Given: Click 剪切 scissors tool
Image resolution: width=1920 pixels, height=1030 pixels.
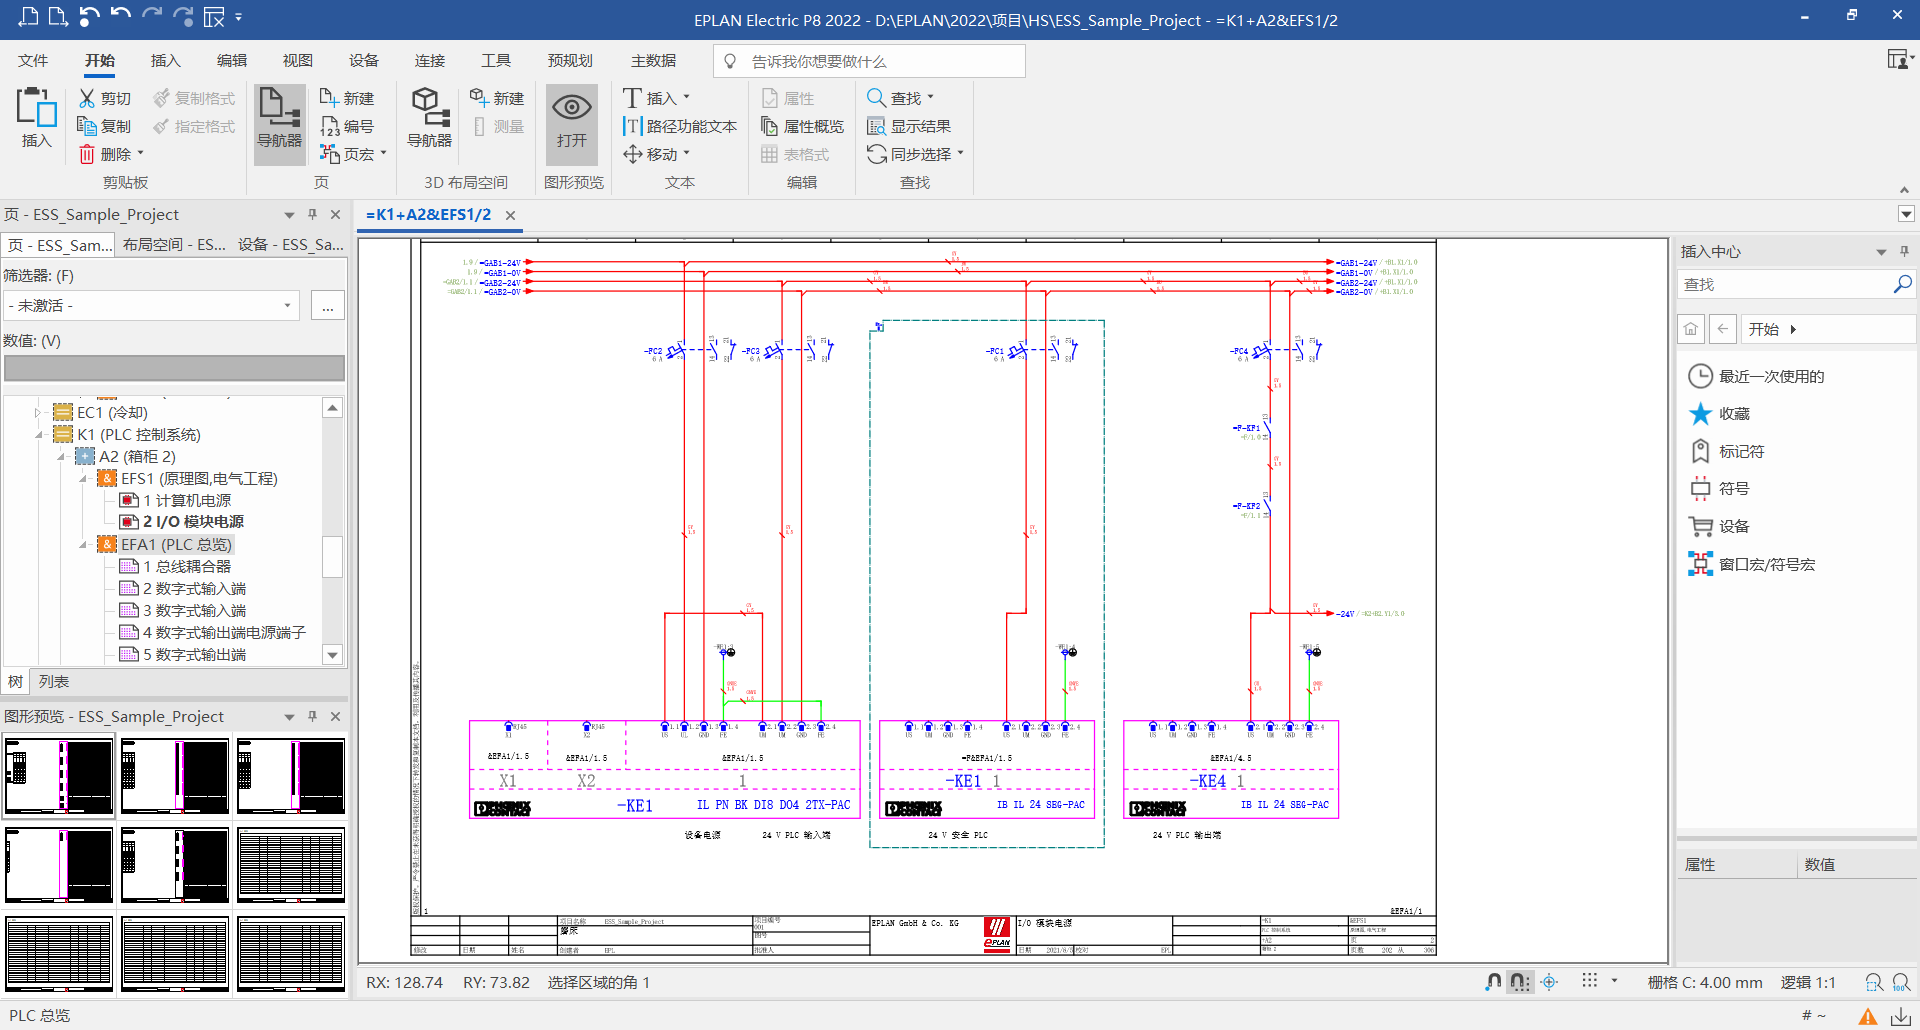Looking at the screenshot, I should [x=105, y=98].
